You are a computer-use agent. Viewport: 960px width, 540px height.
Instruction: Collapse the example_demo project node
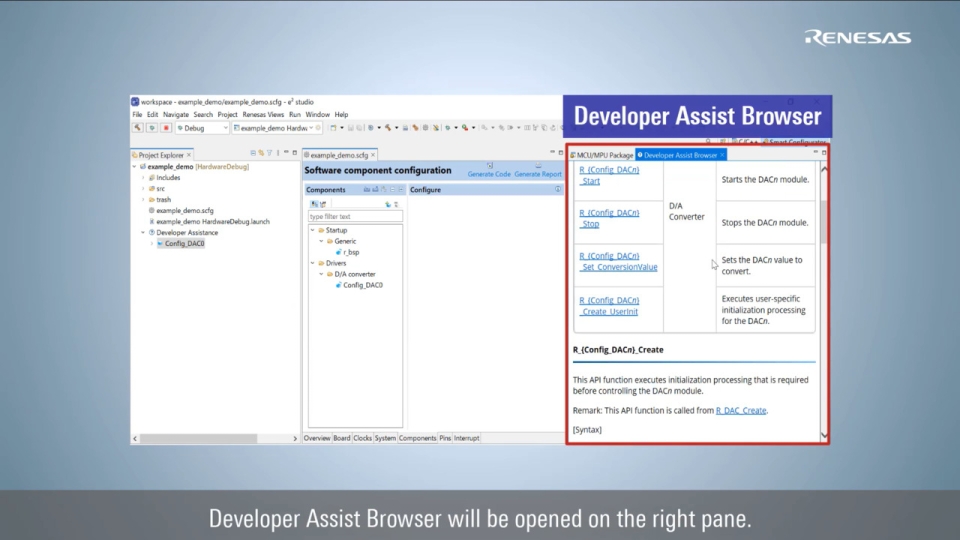click(x=135, y=167)
